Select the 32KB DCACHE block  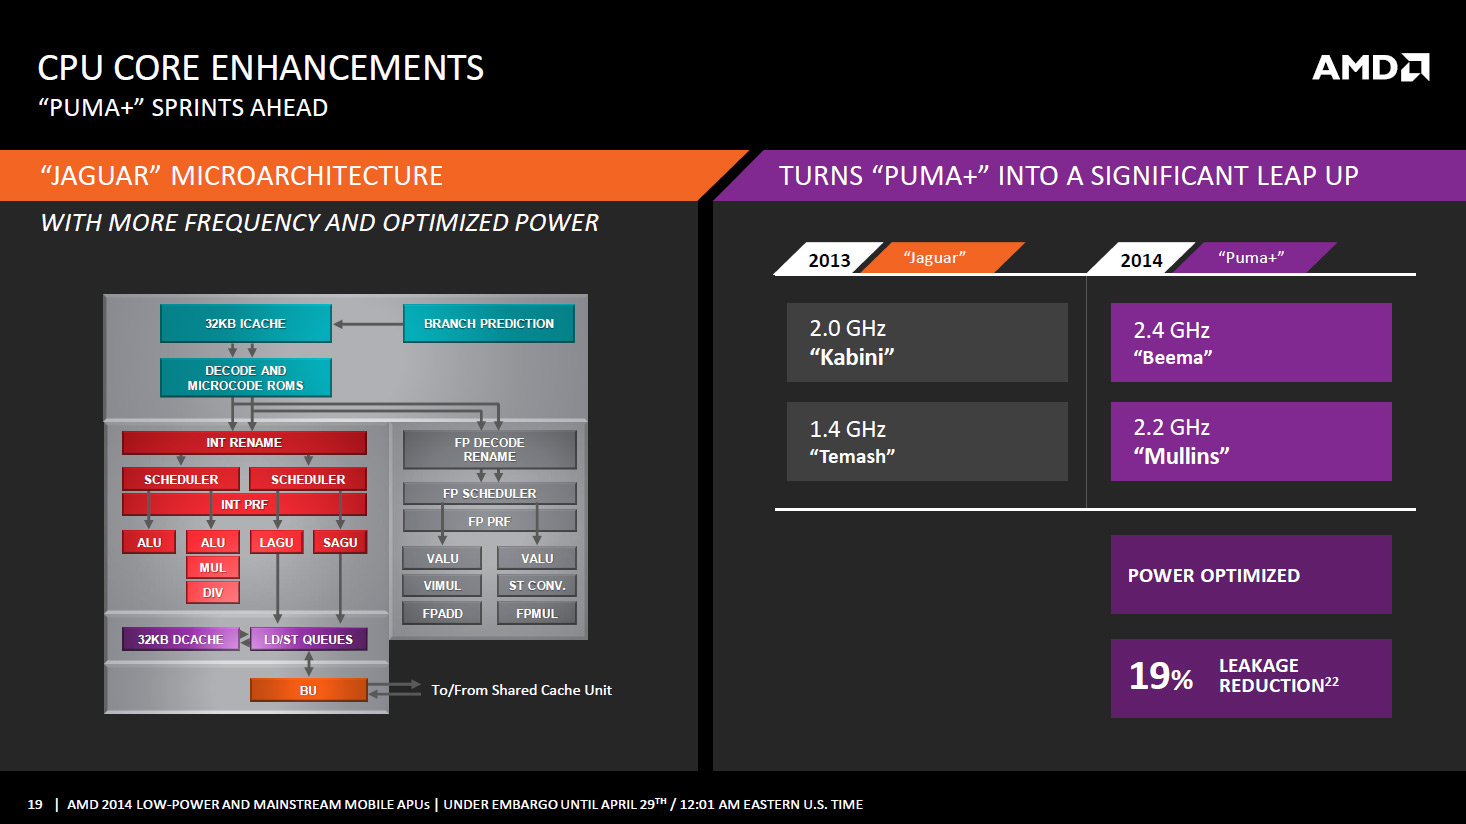[x=180, y=639]
